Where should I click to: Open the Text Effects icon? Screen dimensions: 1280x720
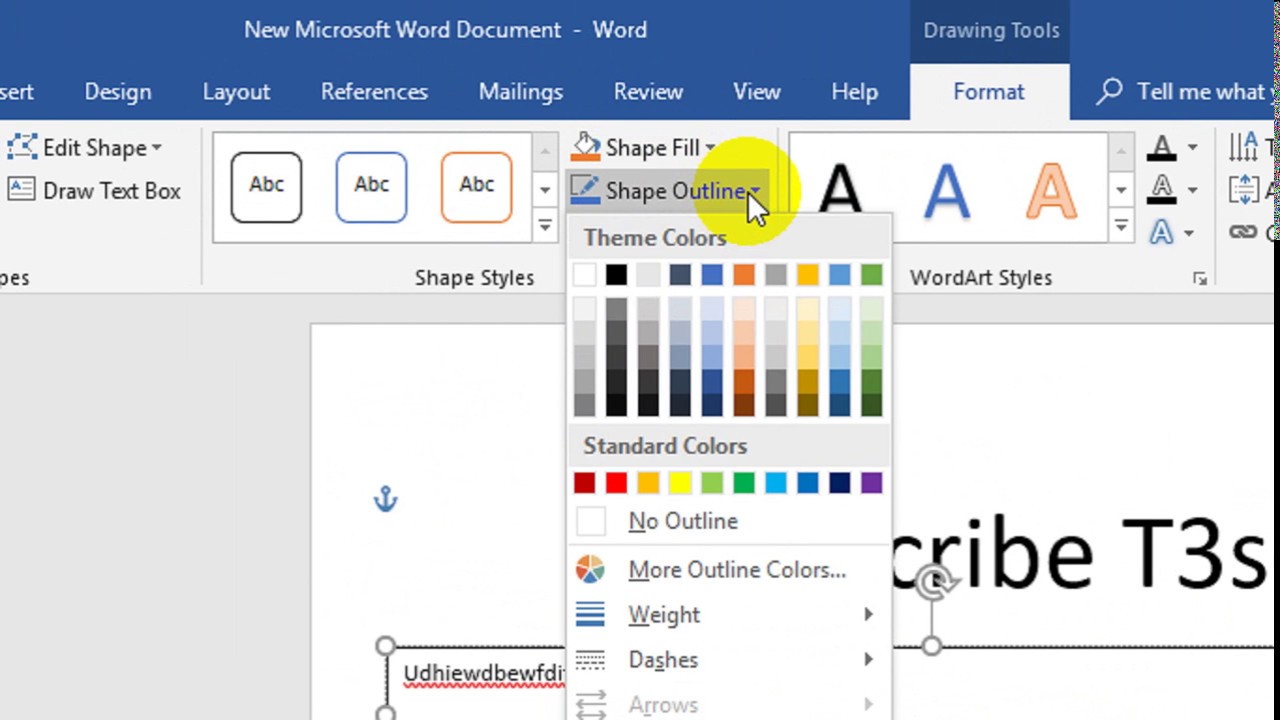(x=1160, y=232)
